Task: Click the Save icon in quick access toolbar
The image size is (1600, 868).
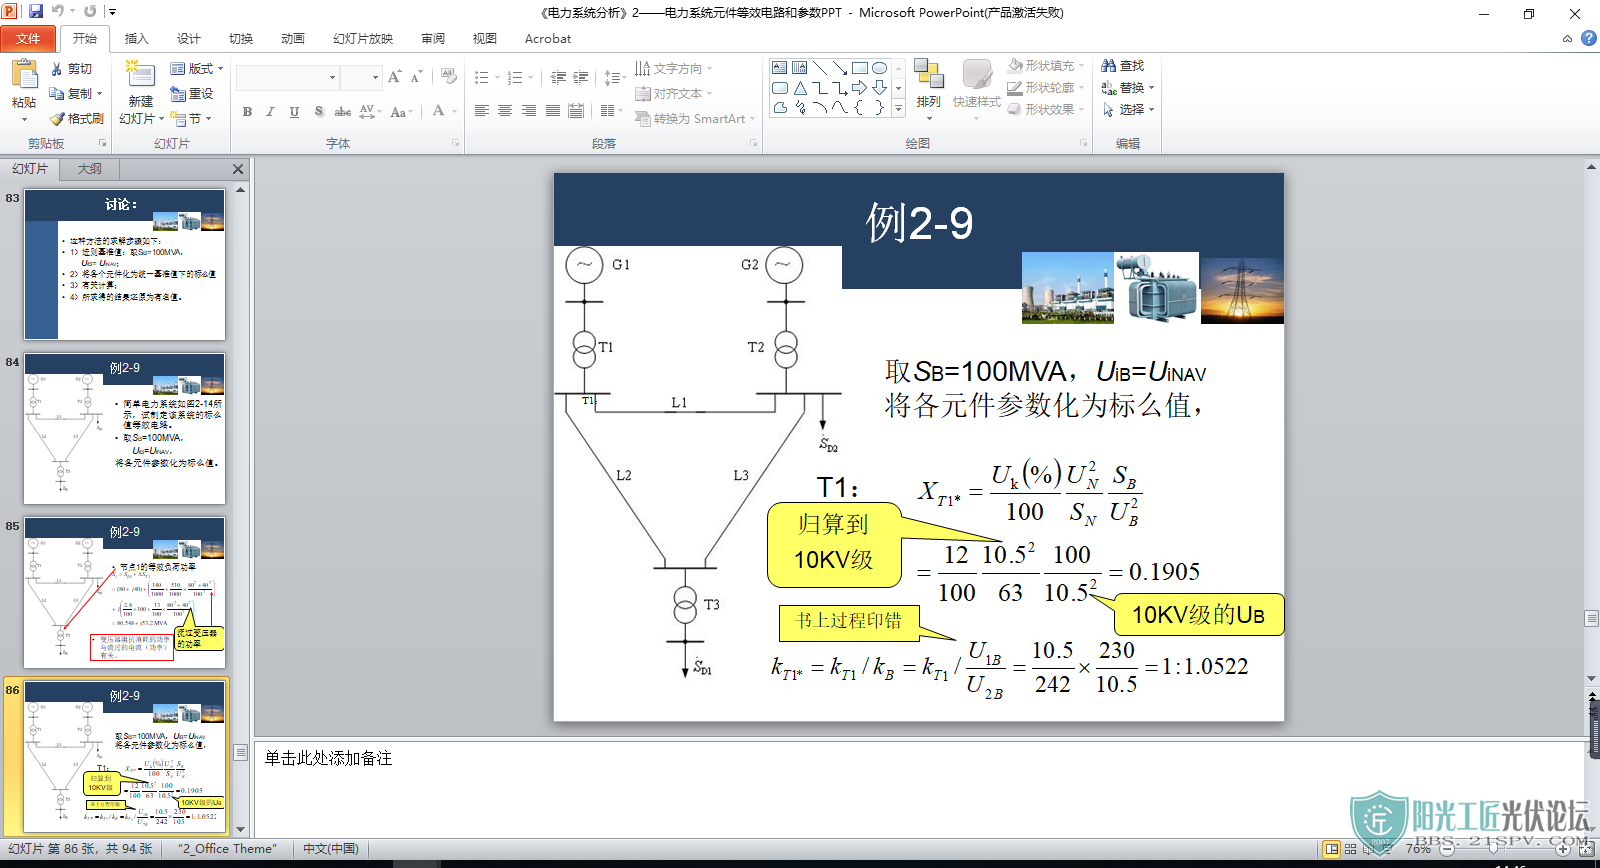Action: point(36,12)
